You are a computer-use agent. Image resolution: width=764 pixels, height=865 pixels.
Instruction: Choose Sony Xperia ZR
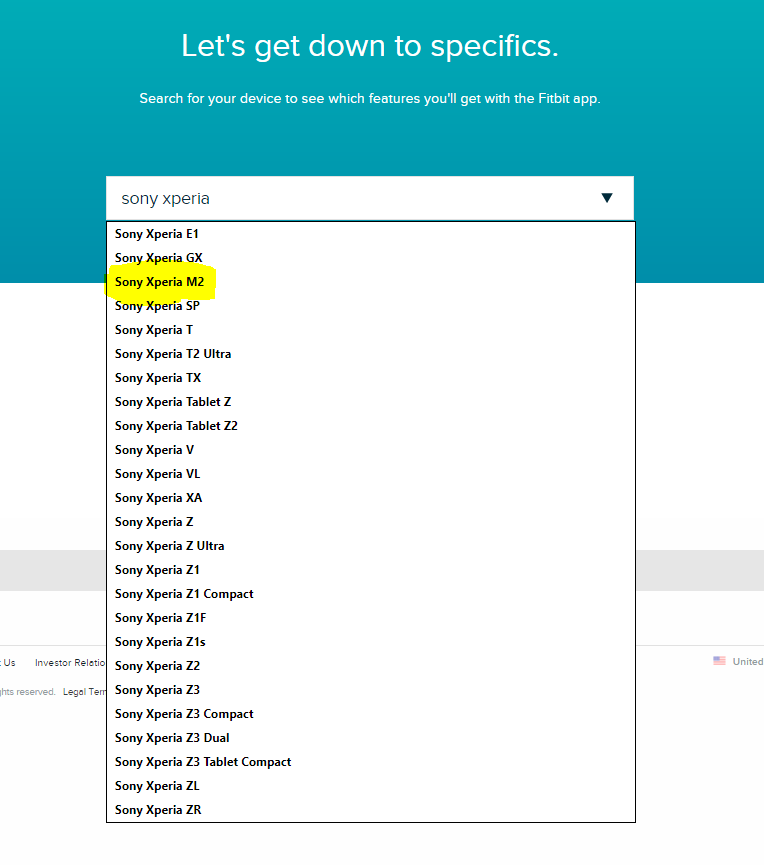[x=371, y=810]
